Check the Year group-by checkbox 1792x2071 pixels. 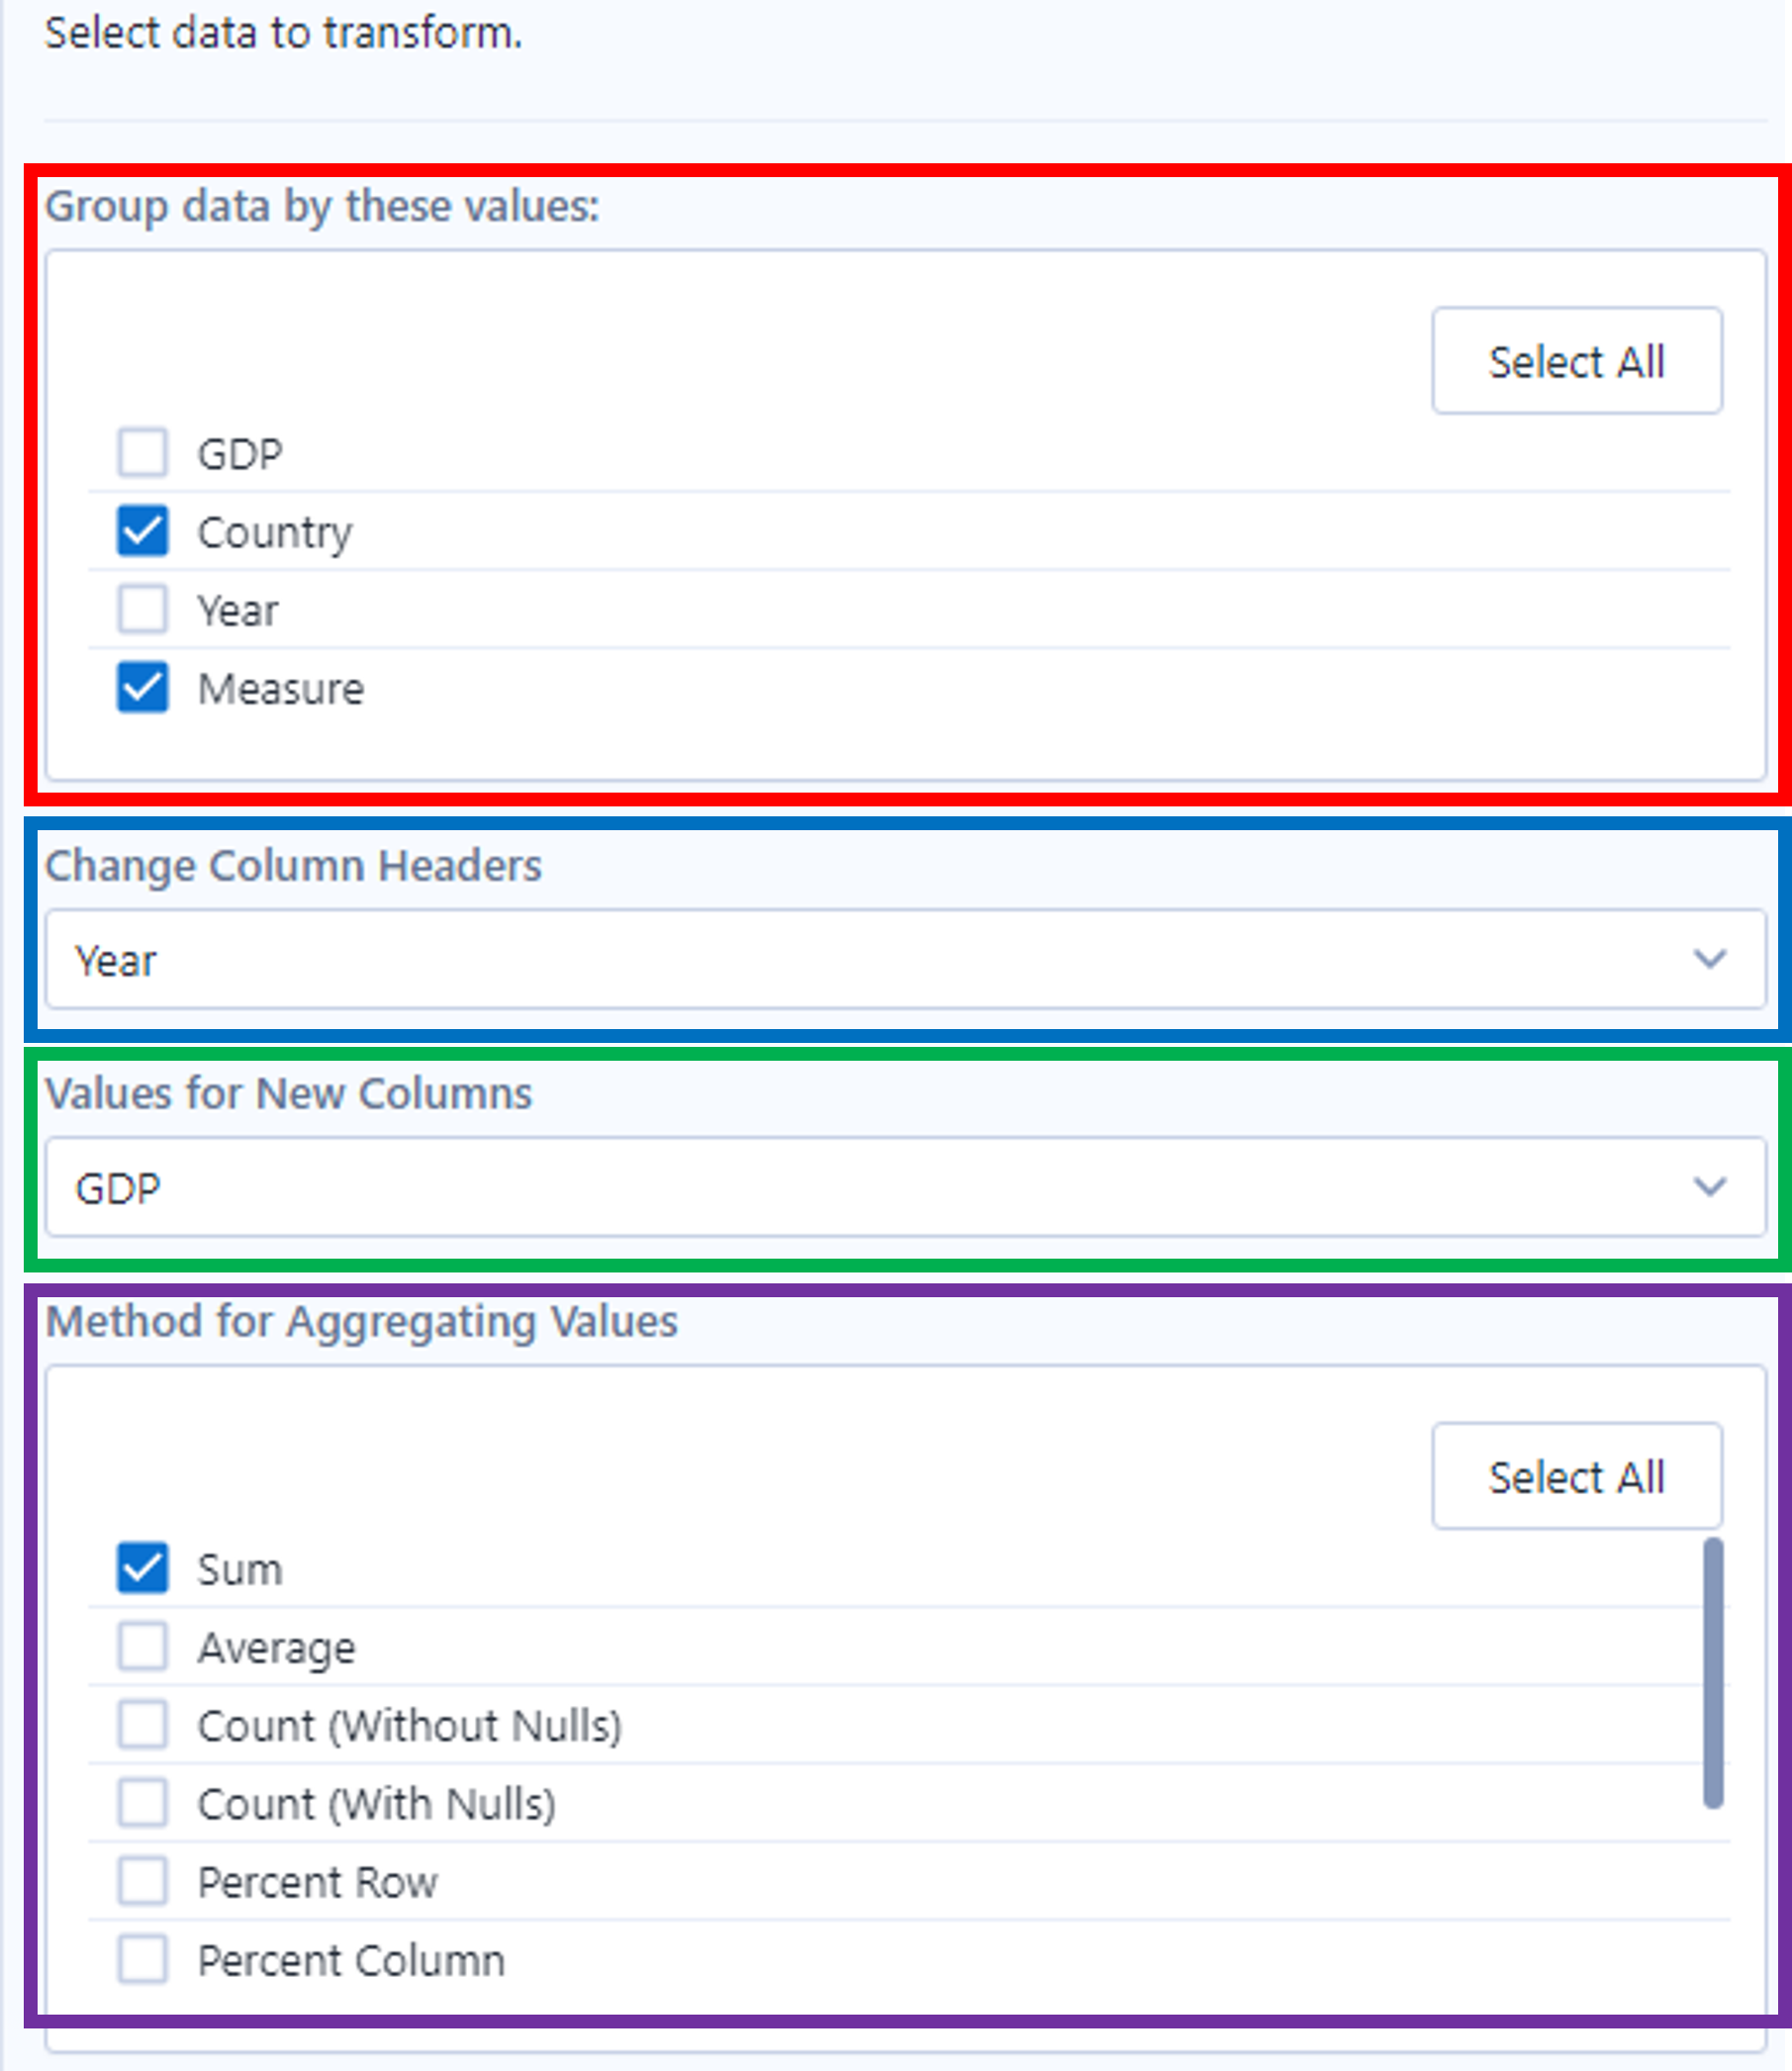tap(142, 609)
